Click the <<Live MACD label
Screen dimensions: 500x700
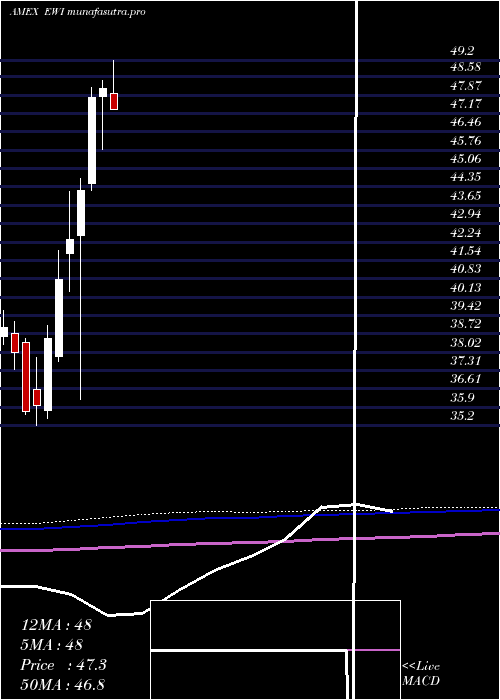pos(421,674)
